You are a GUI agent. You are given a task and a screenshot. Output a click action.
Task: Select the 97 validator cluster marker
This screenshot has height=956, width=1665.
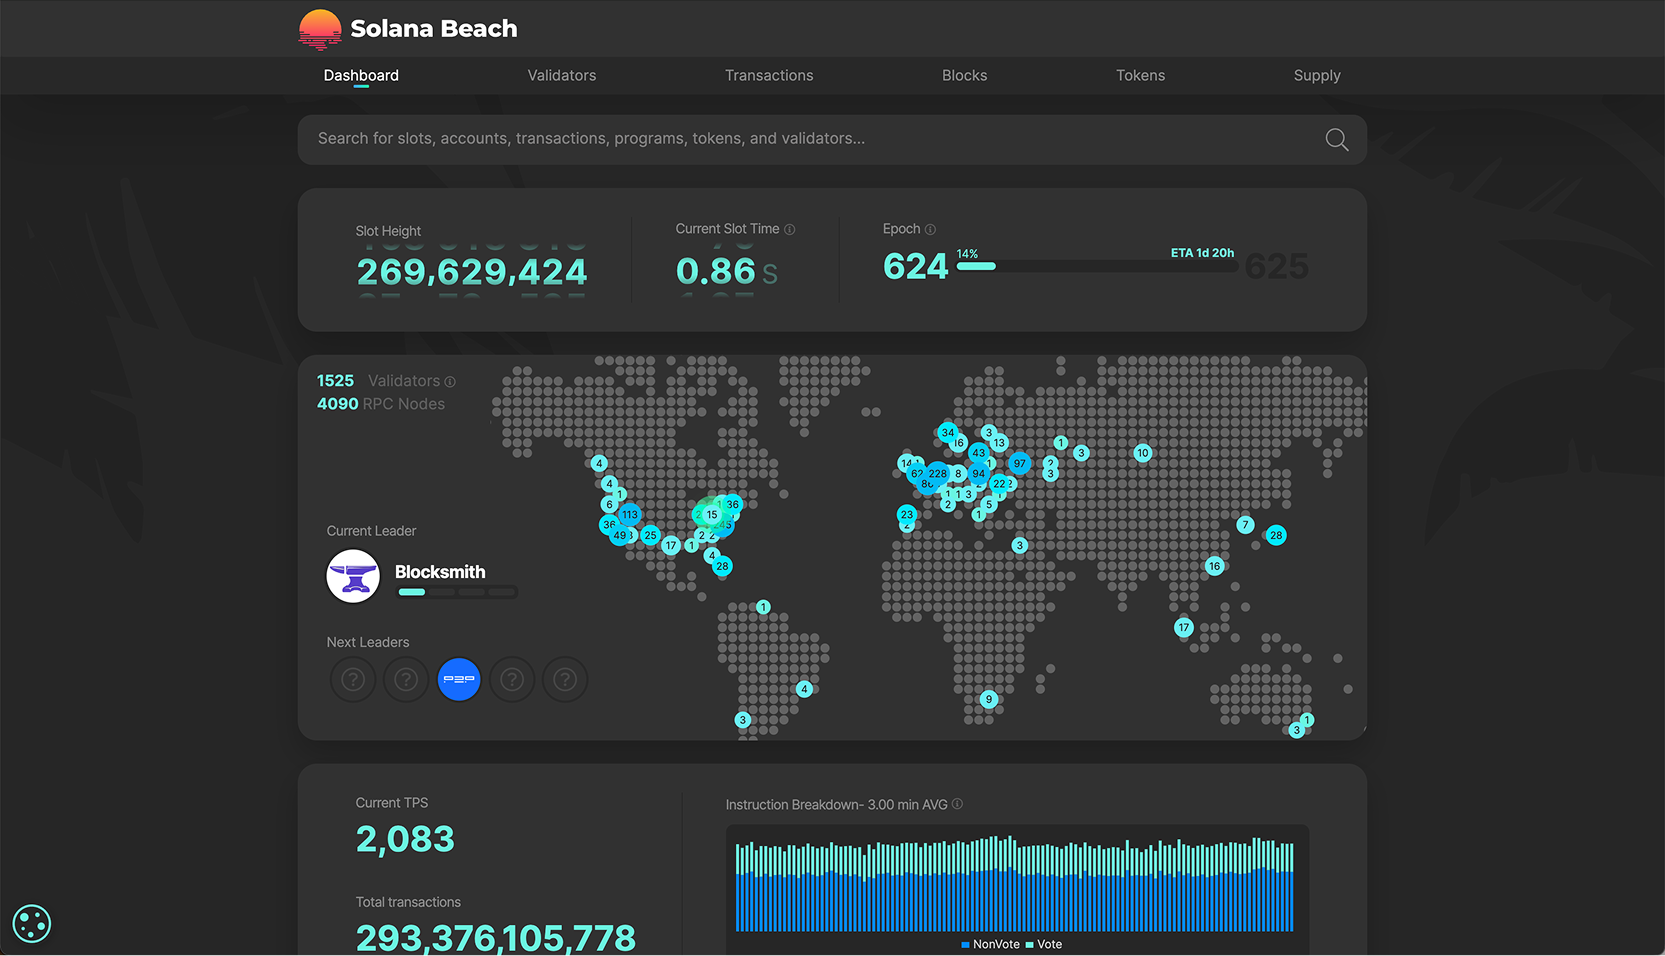click(1019, 463)
